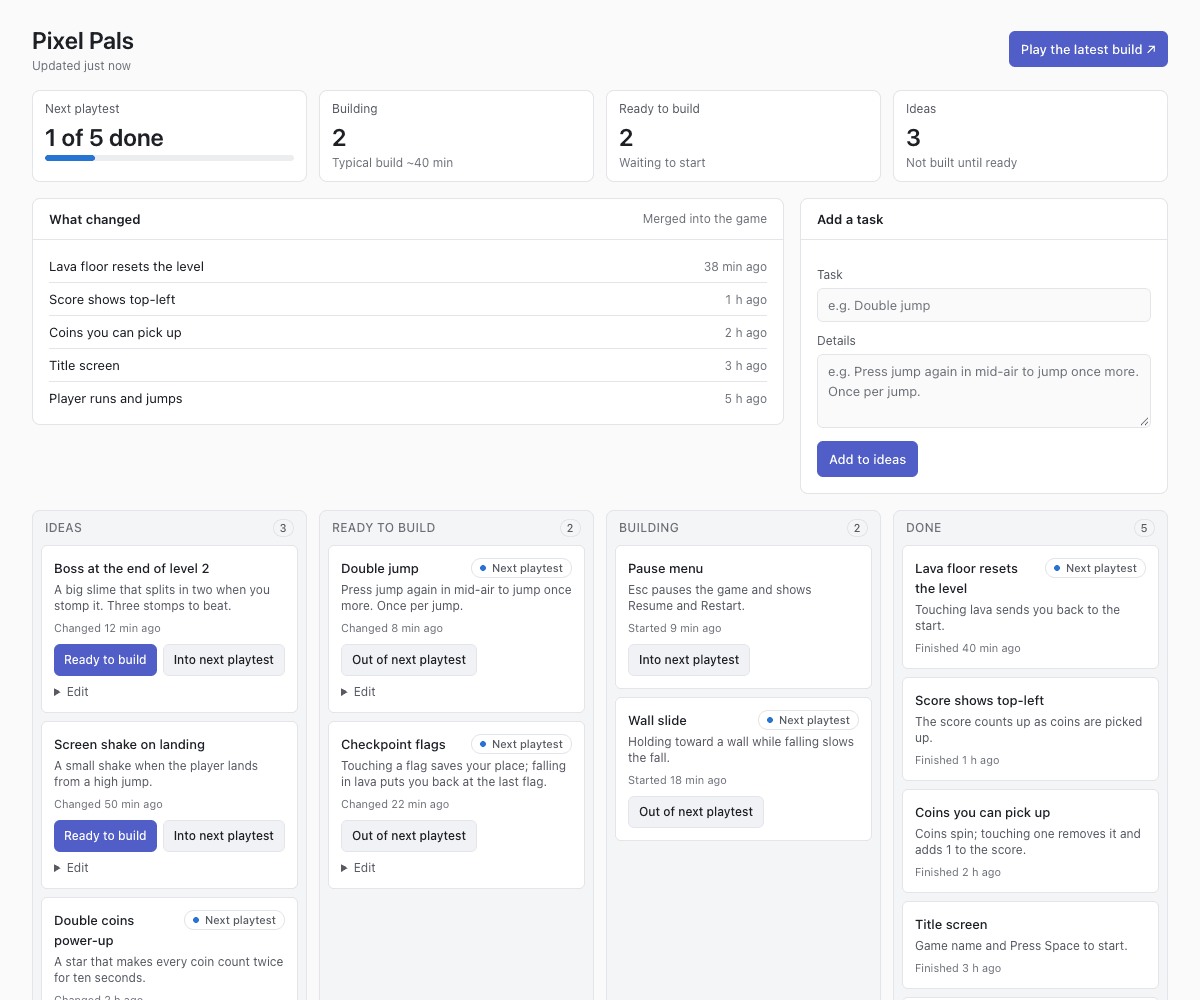Select Coins you can pick up changelog row
Screen dimensions: 1200x1000
pyautogui.click(x=408, y=333)
